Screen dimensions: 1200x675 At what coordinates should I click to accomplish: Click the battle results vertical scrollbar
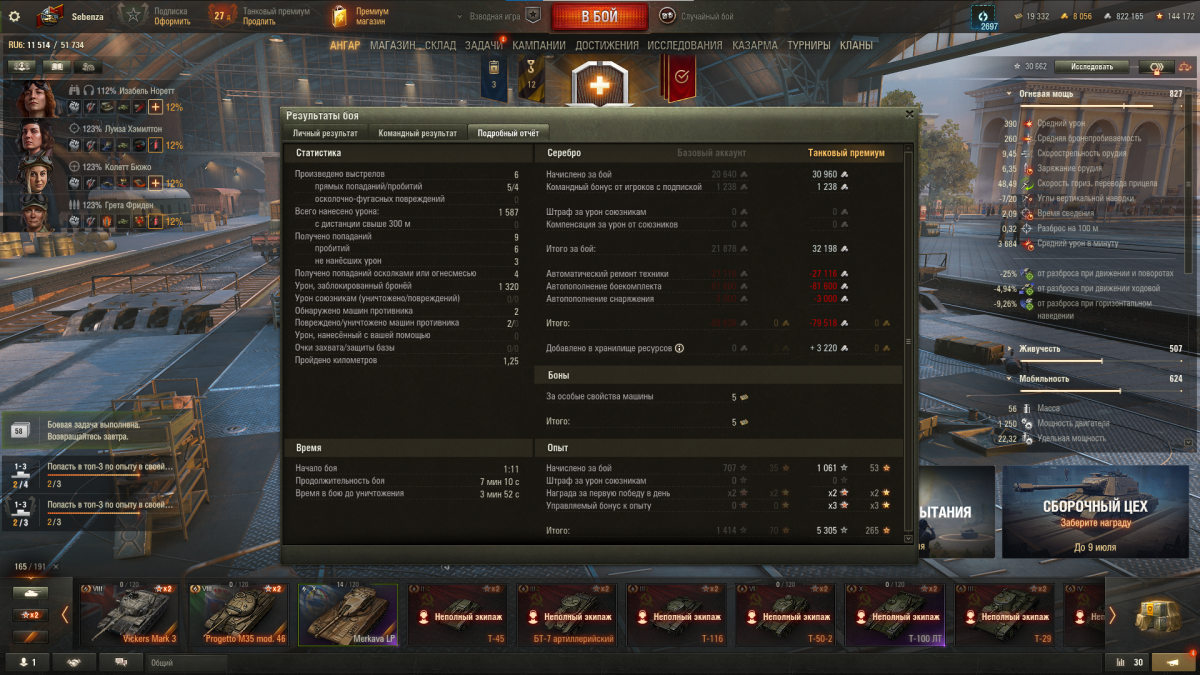click(x=908, y=345)
